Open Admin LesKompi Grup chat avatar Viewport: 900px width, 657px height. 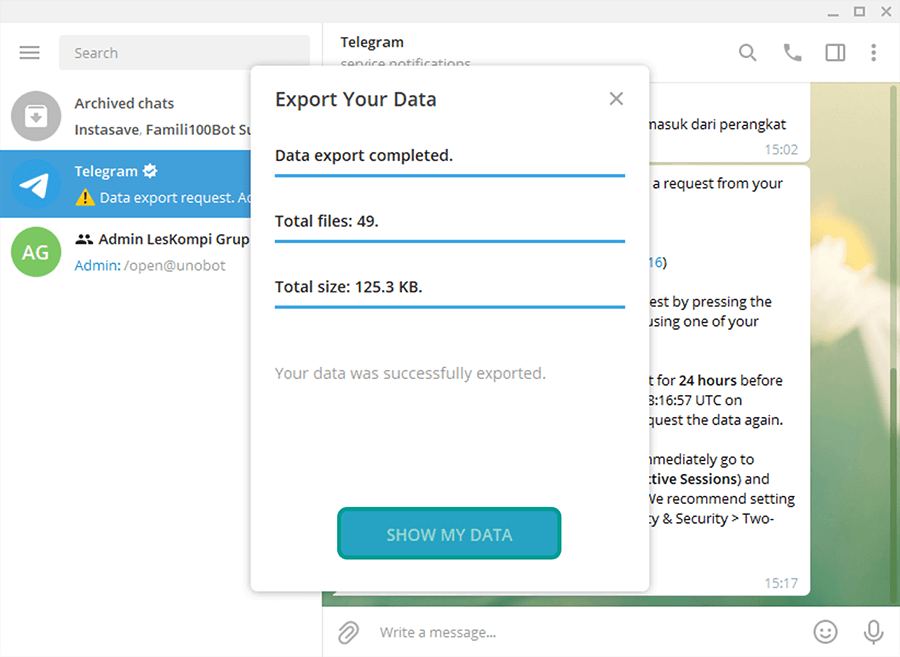coord(36,252)
